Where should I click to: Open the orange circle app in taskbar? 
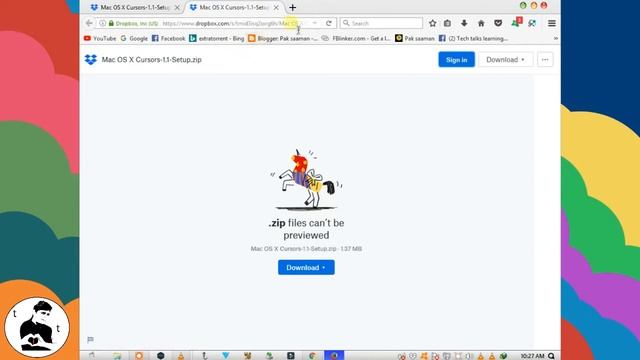[139, 356]
